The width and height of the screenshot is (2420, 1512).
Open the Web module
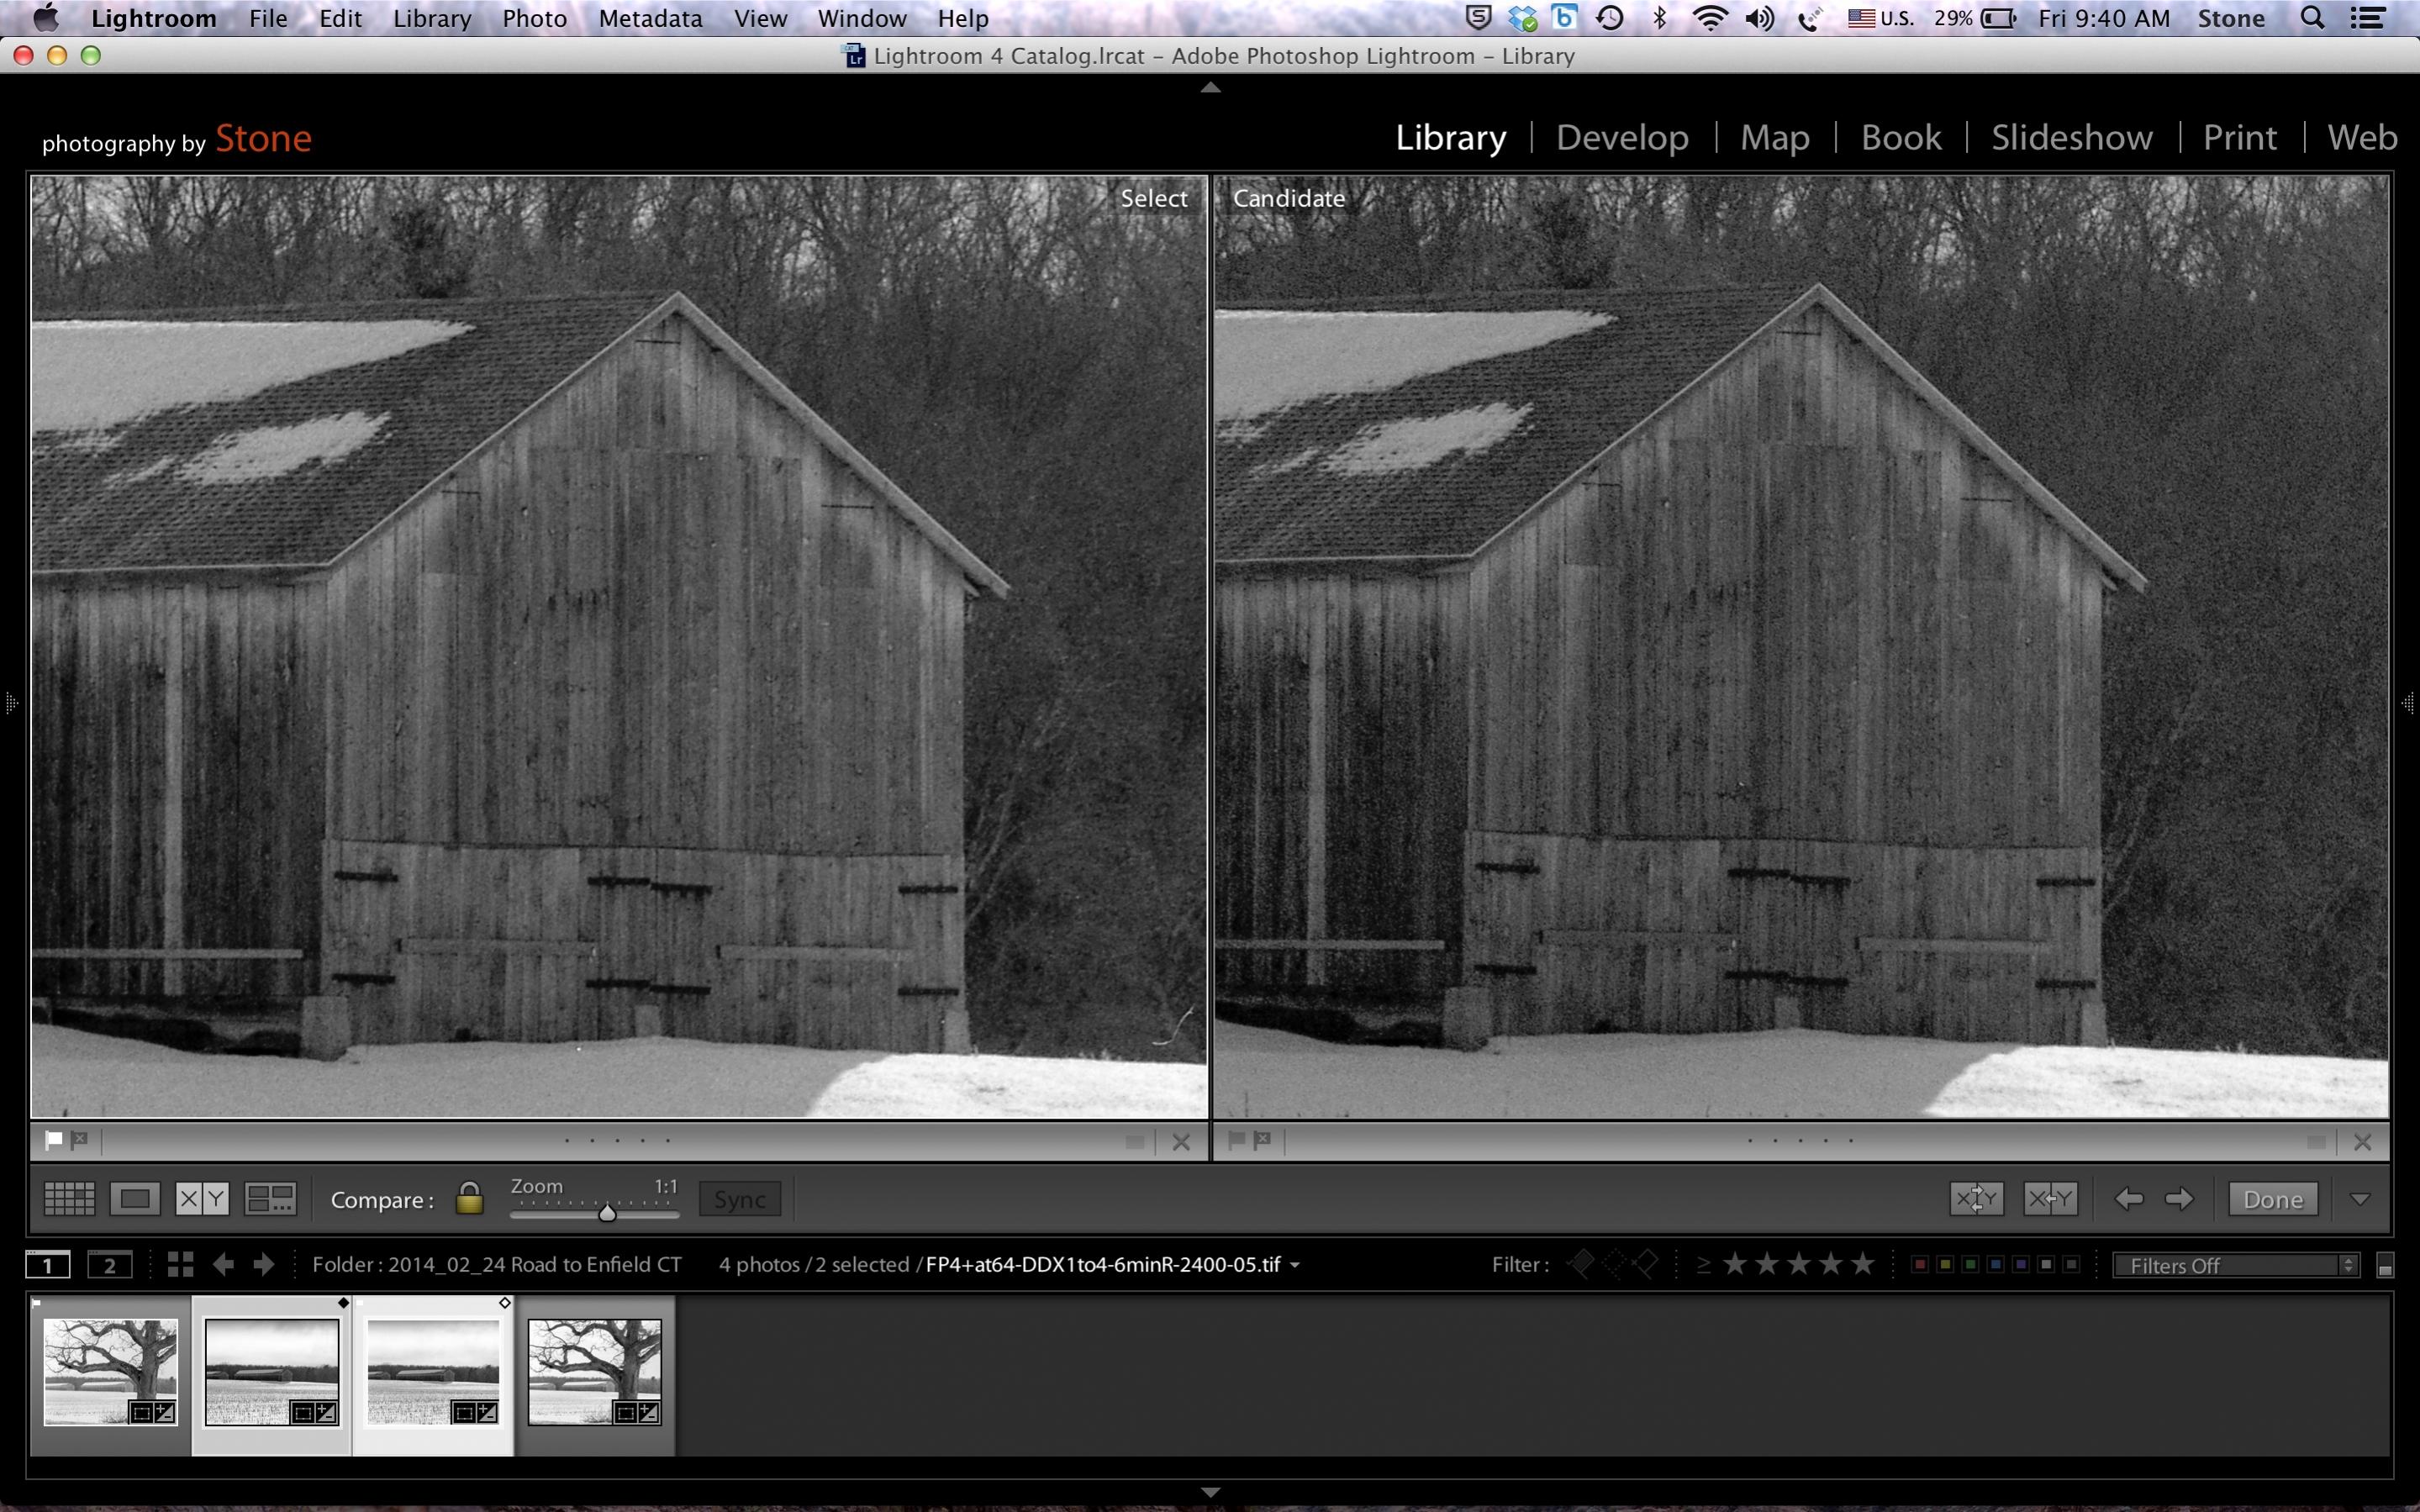pyautogui.click(x=2362, y=137)
